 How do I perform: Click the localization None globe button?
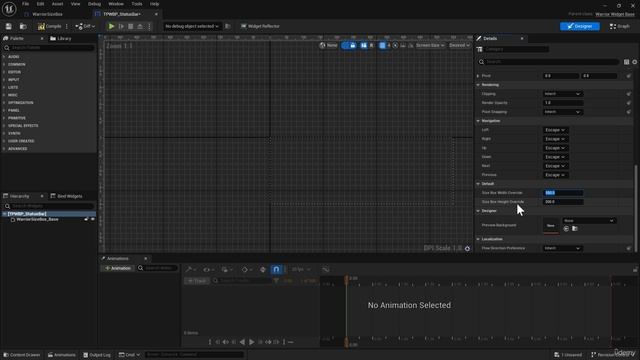pos(329,45)
